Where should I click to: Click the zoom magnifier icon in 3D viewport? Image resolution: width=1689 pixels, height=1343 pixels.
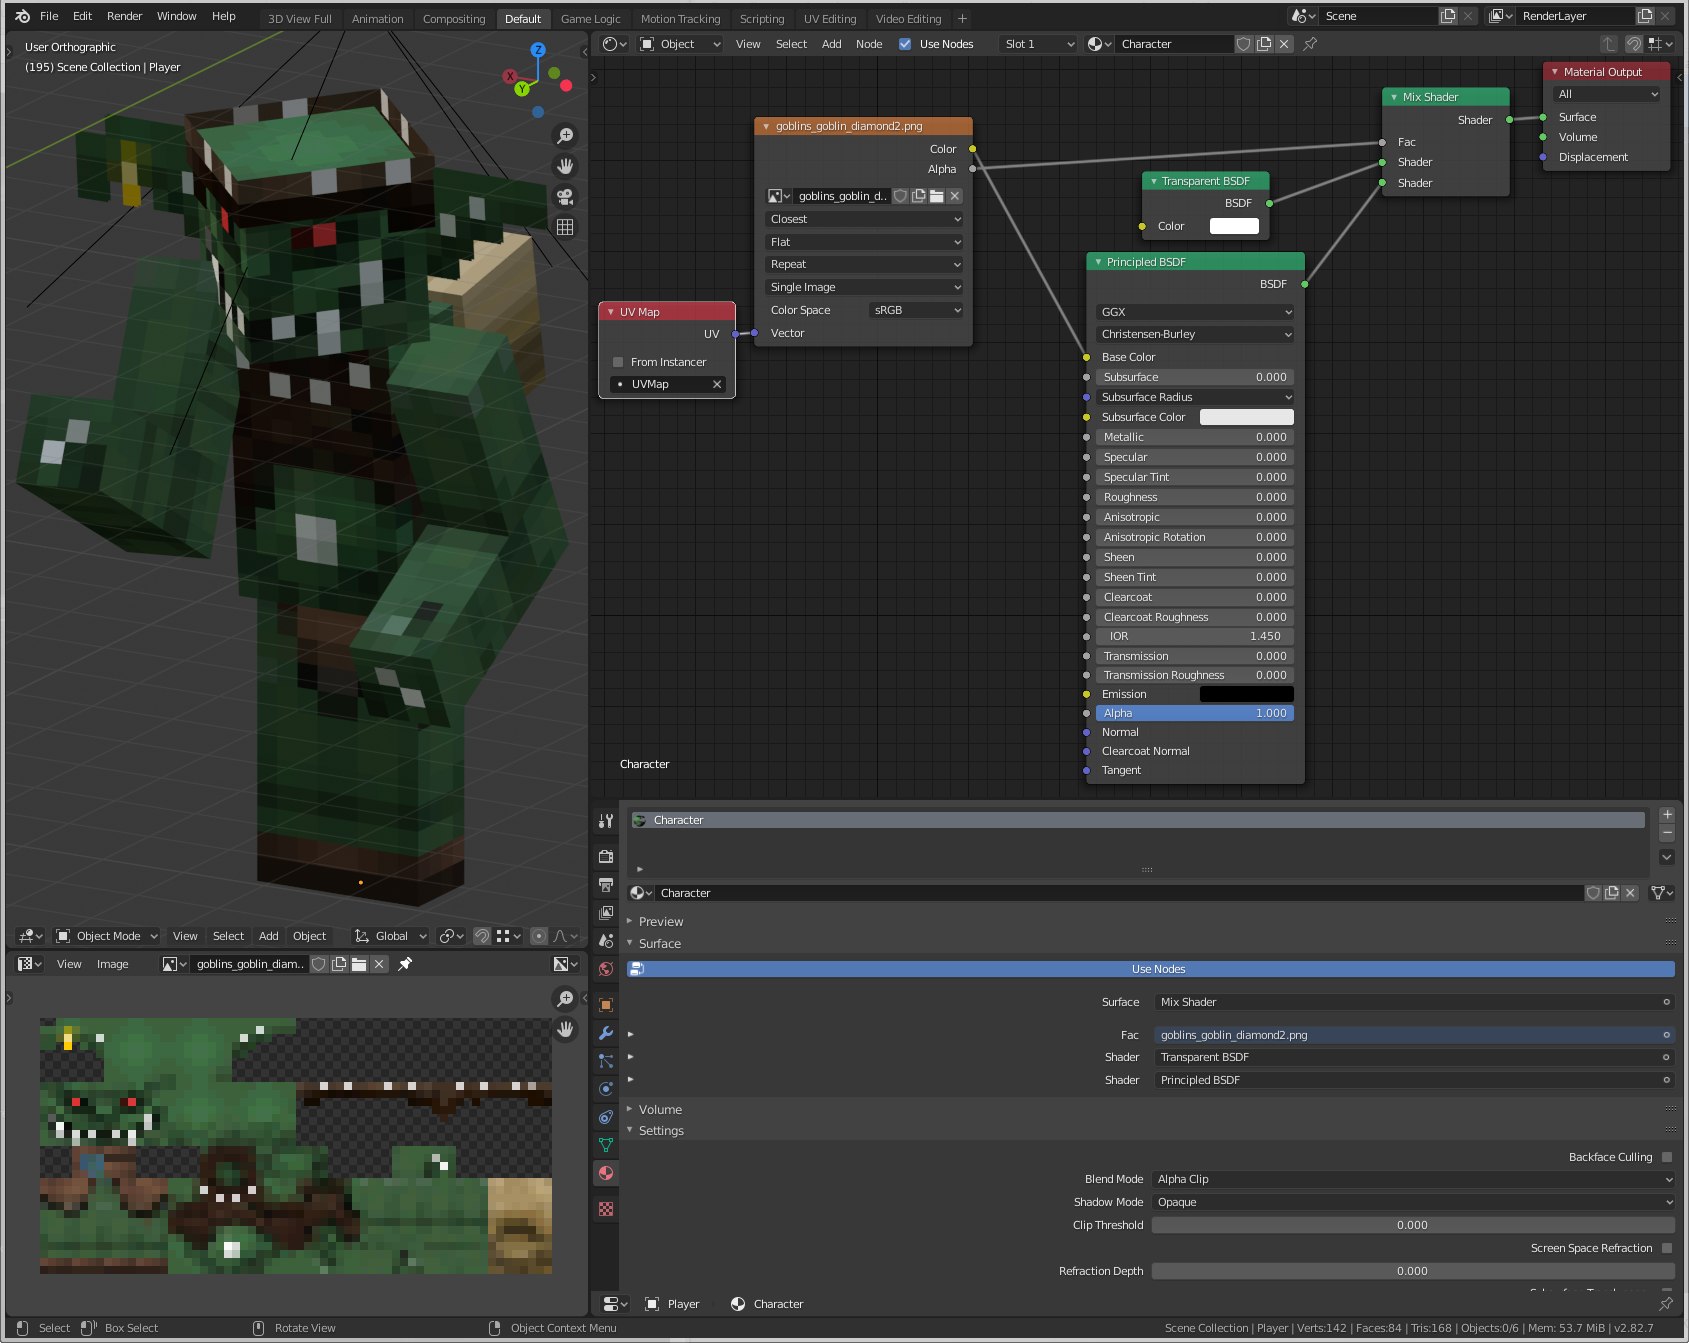point(565,136)
